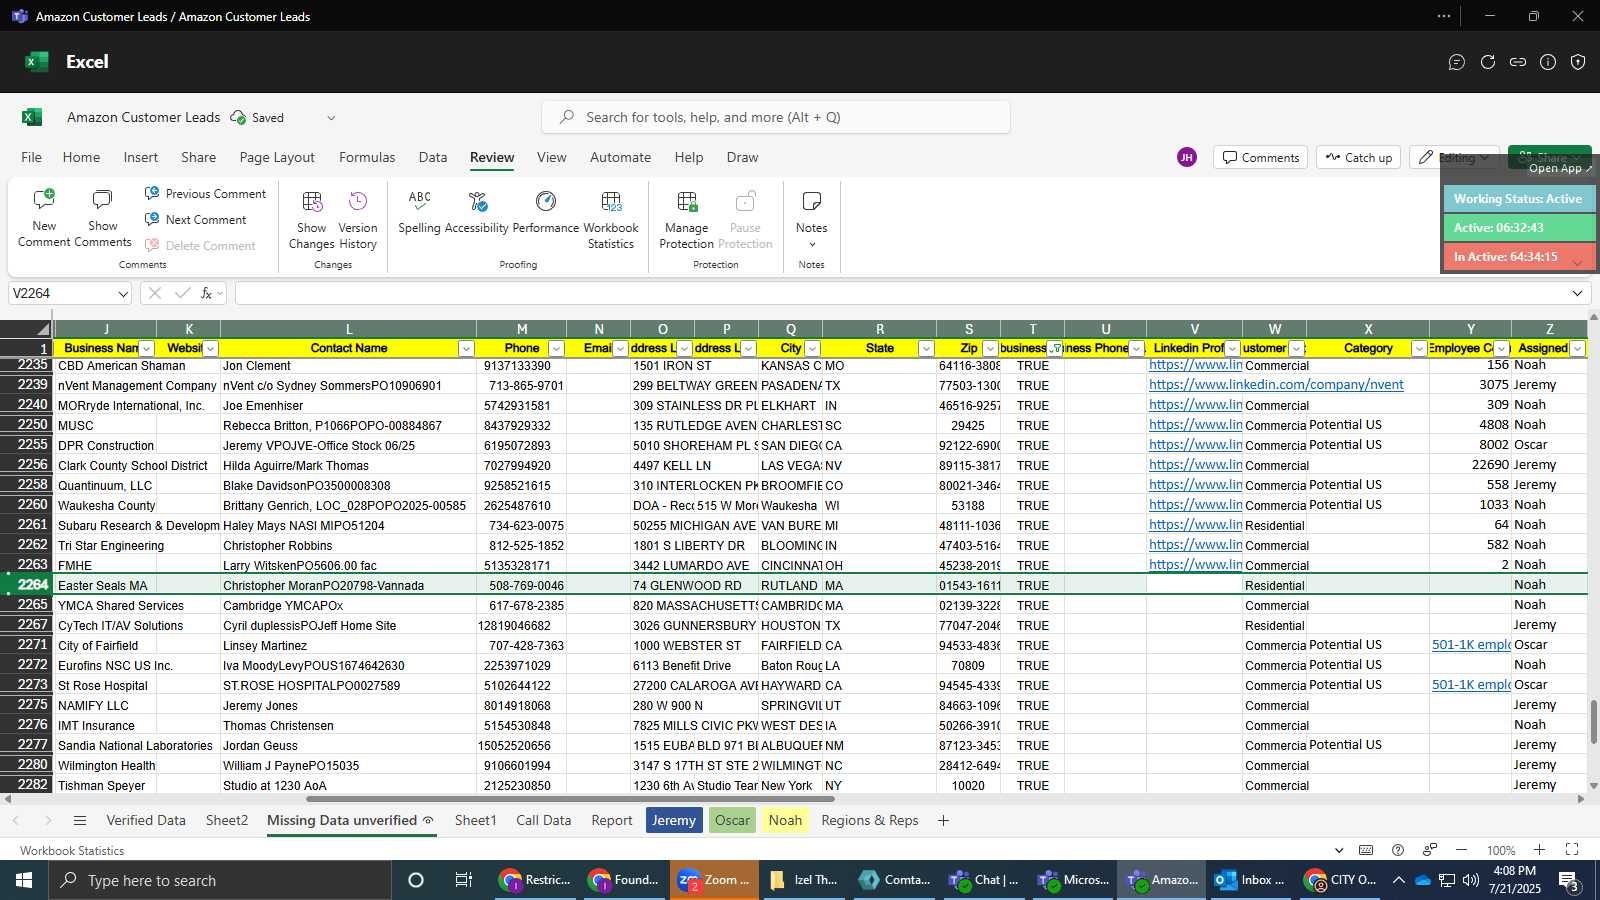1600x900 pixels.
Task: Switch to the Jeremy sheet tab
Action: 674,820
